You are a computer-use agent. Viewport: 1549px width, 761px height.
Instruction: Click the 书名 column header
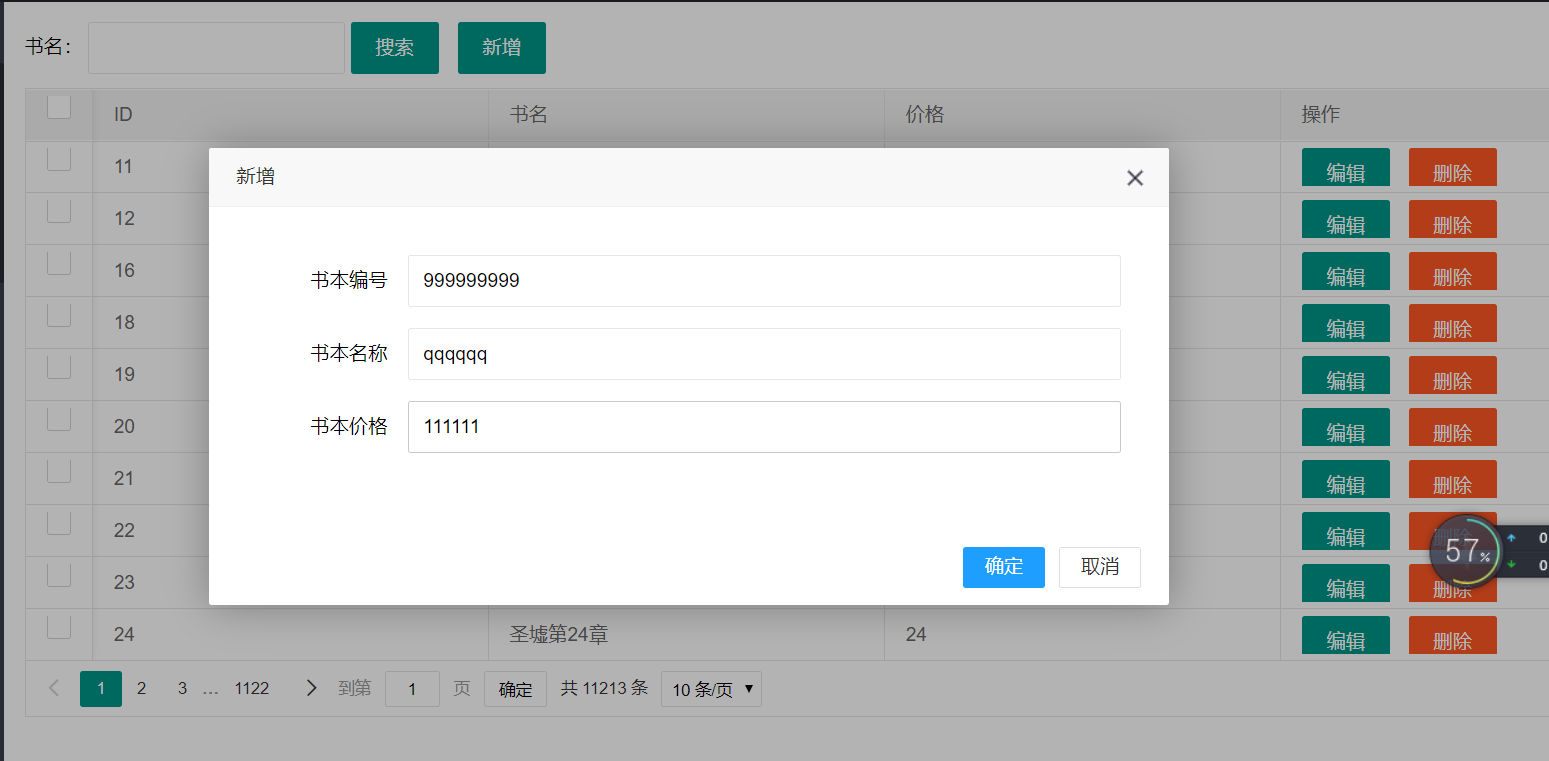coord(687,114)
